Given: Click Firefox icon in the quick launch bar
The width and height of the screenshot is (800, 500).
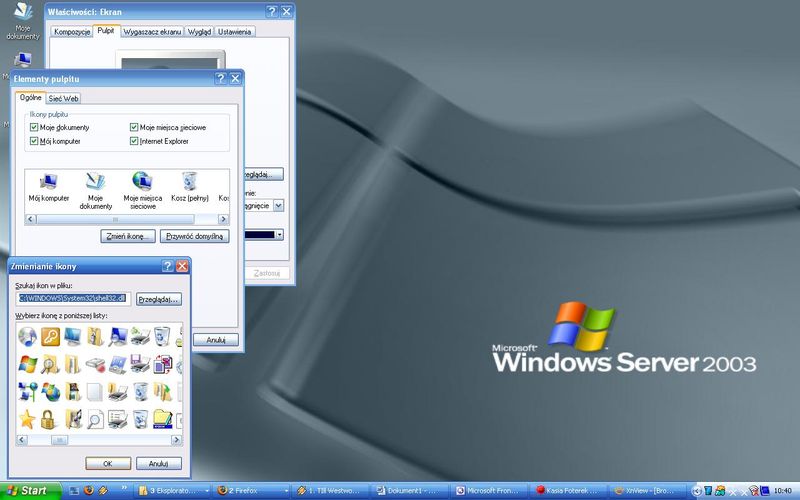Looking at the screenshot, I should coord(88,490).
